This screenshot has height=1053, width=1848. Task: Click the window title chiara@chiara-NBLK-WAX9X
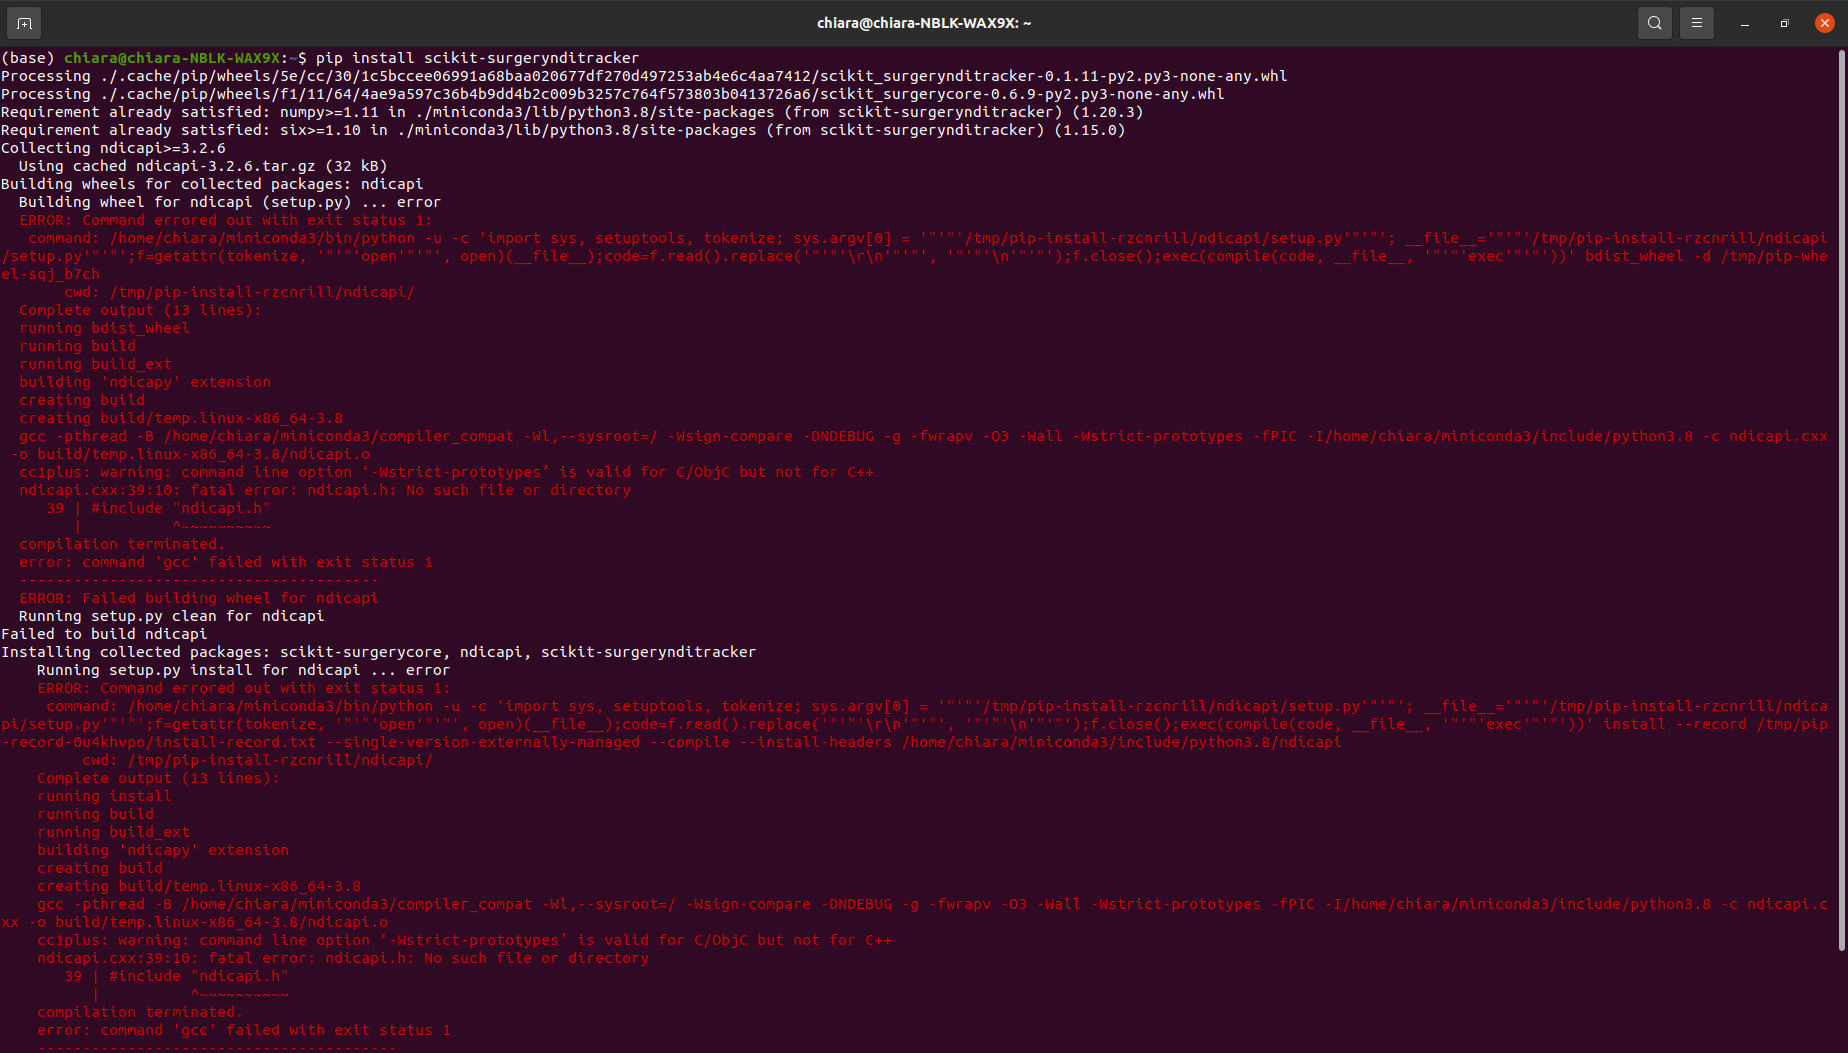pos(922,22)
